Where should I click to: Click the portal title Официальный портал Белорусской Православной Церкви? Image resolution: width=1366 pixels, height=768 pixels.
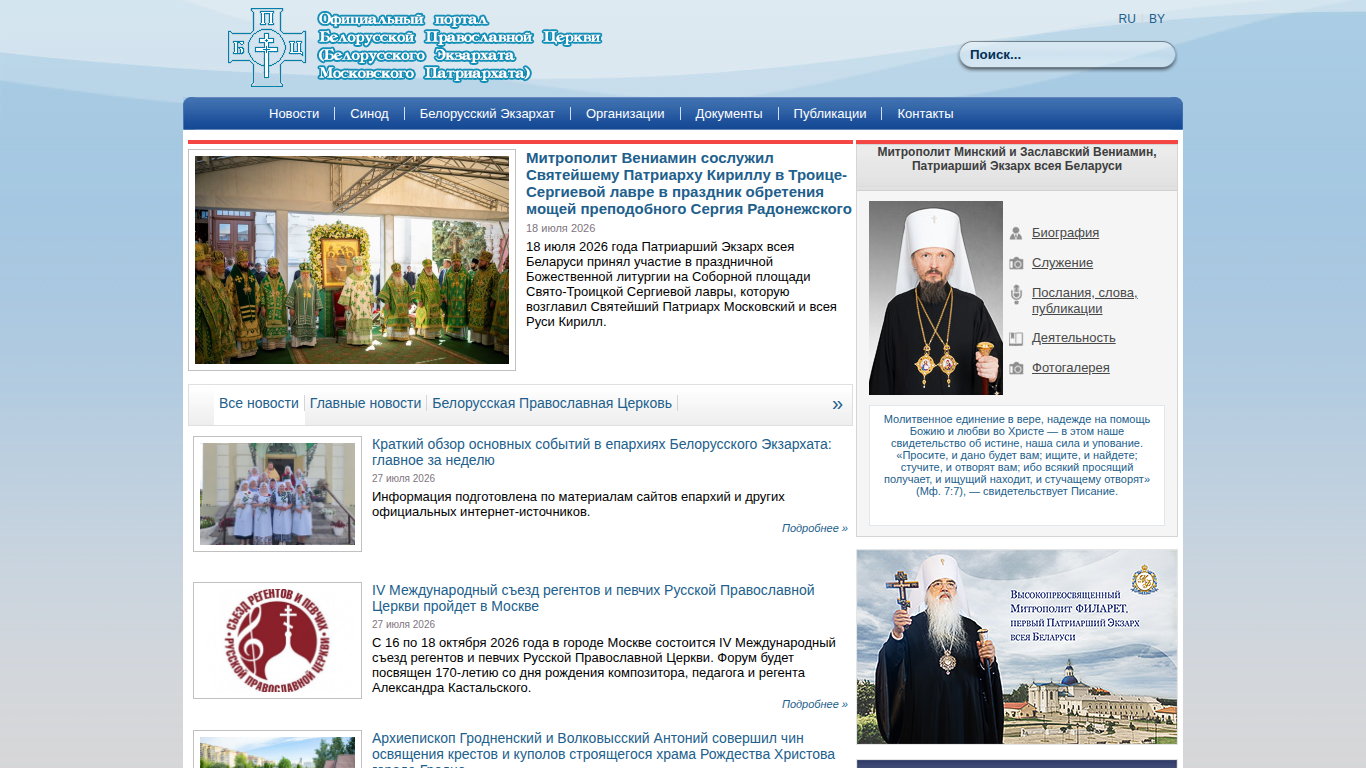coord(460,47)
